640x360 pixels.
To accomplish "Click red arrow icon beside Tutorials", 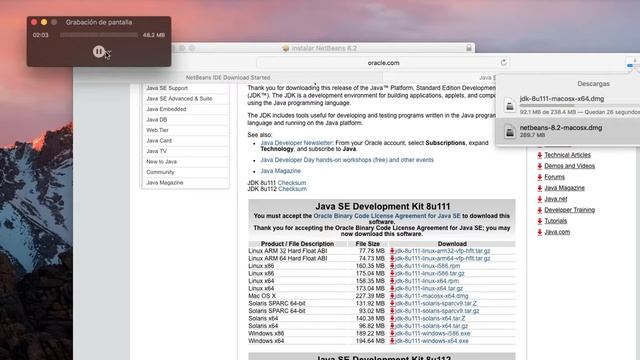I will pos(540,221).
